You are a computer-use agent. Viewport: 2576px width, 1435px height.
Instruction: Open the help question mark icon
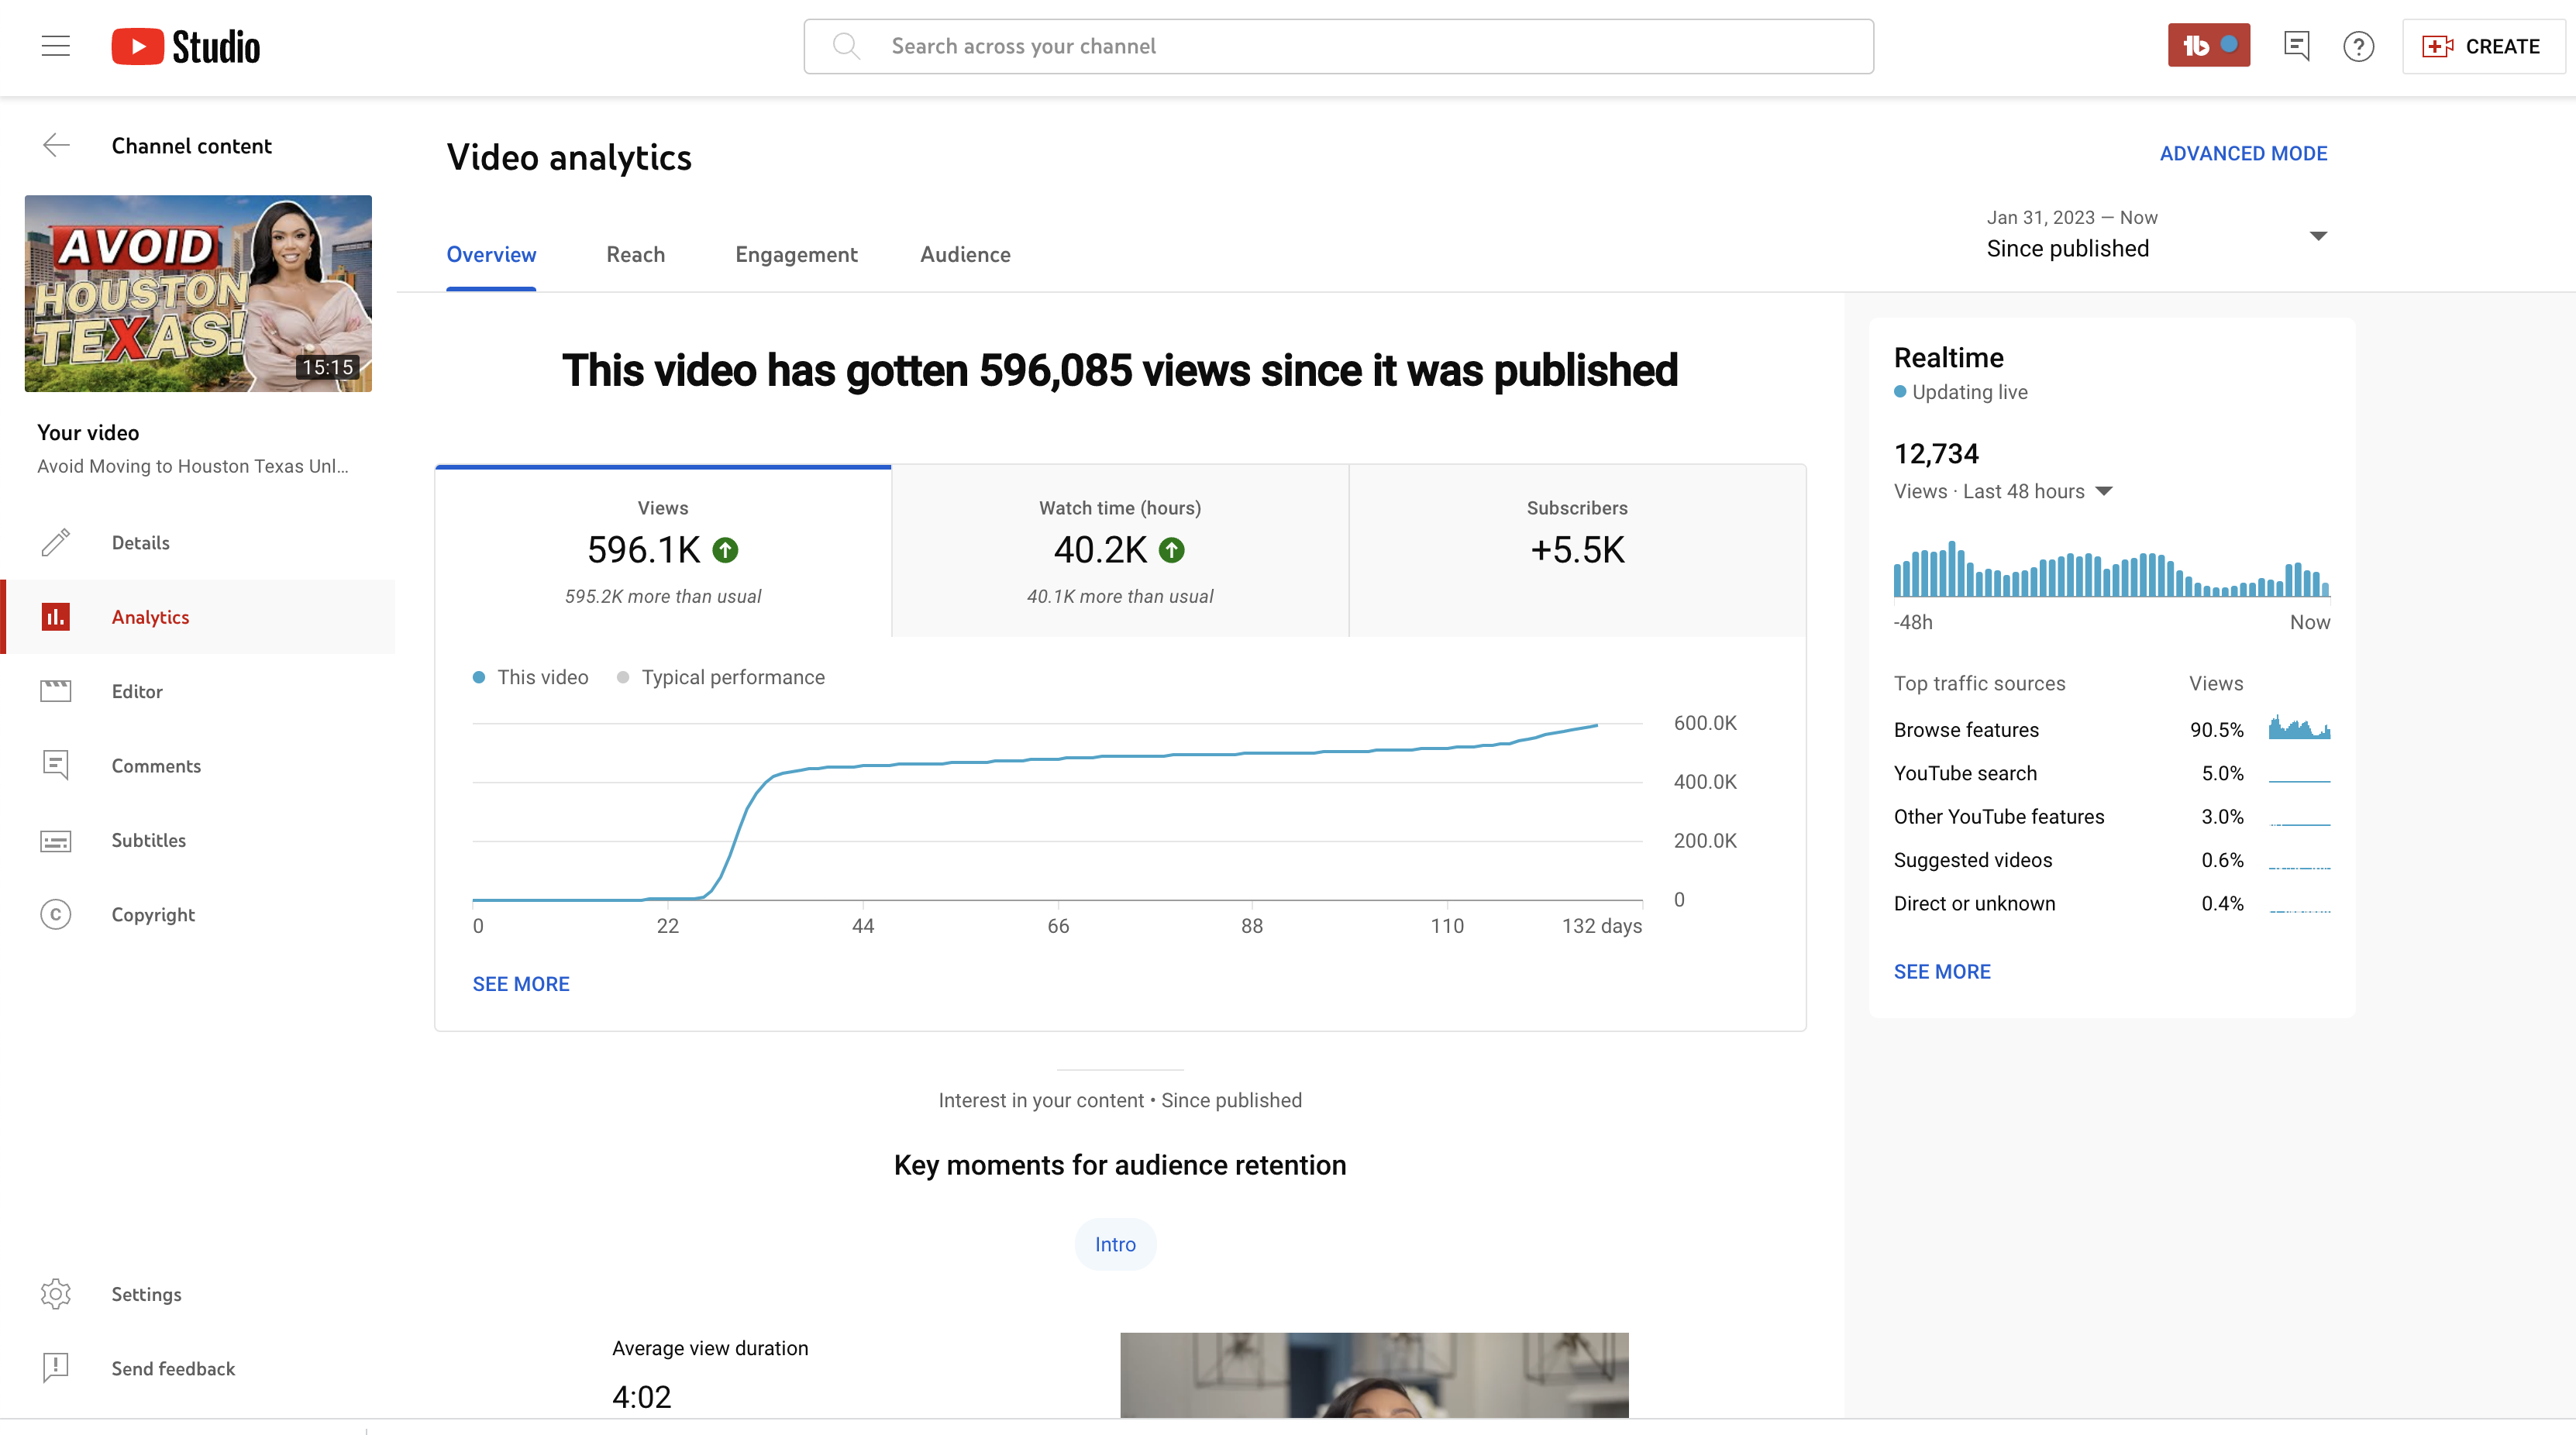click(2358, 46)
